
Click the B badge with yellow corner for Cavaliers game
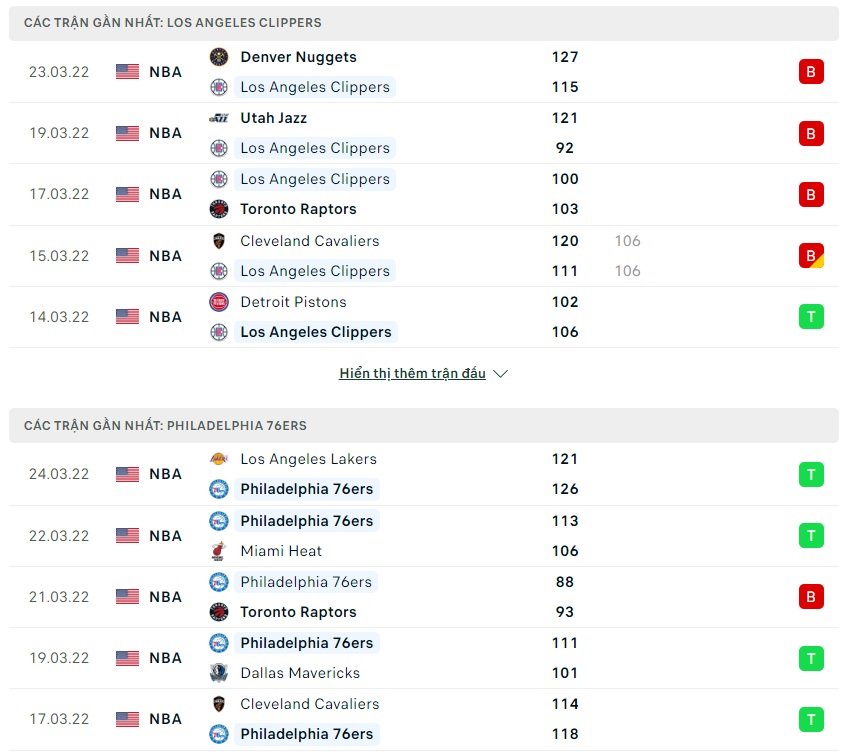(811, 256)
